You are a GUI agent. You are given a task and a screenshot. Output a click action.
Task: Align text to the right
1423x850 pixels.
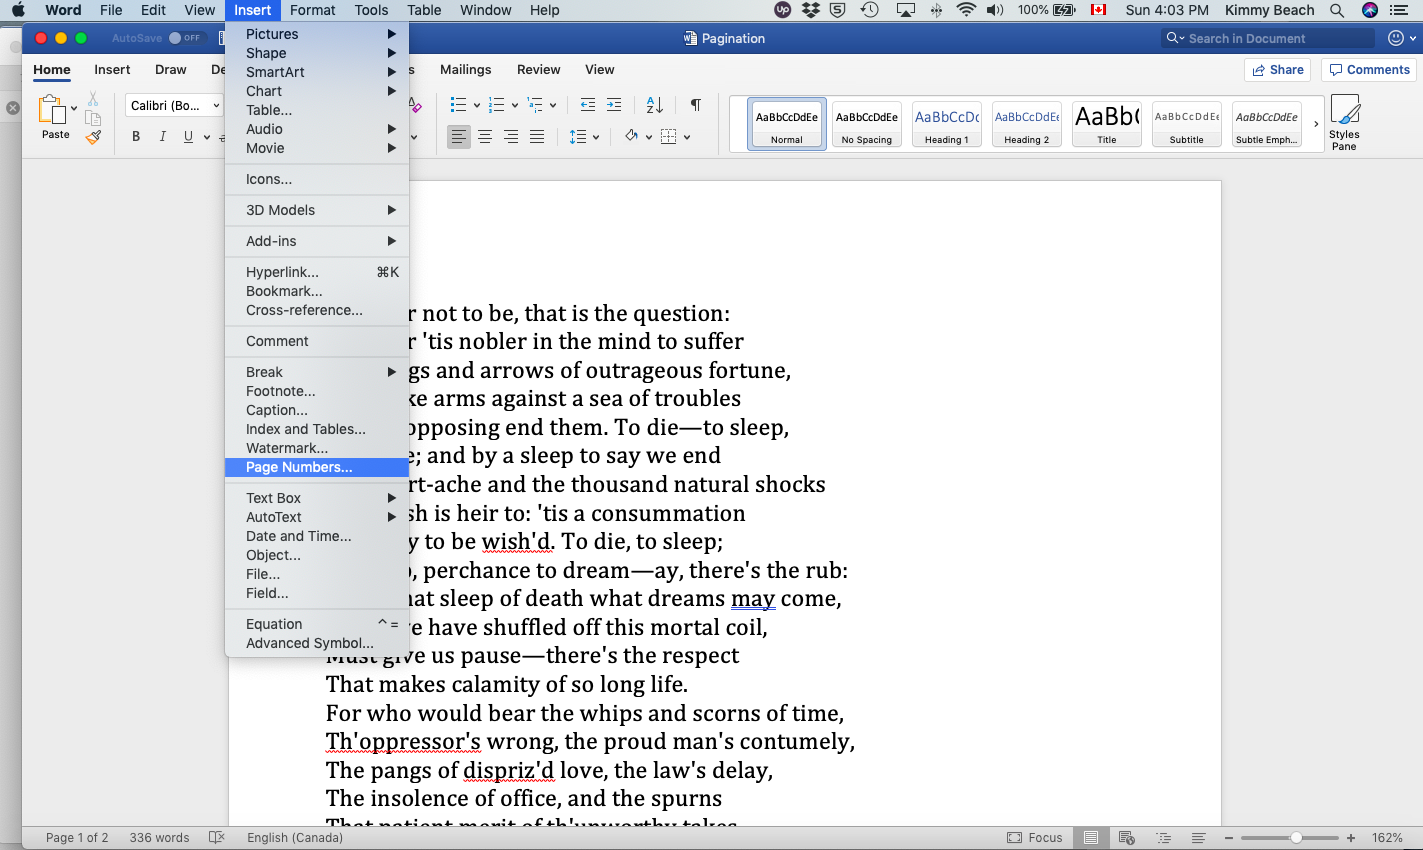pyautogui.click(x=511, y=137)
